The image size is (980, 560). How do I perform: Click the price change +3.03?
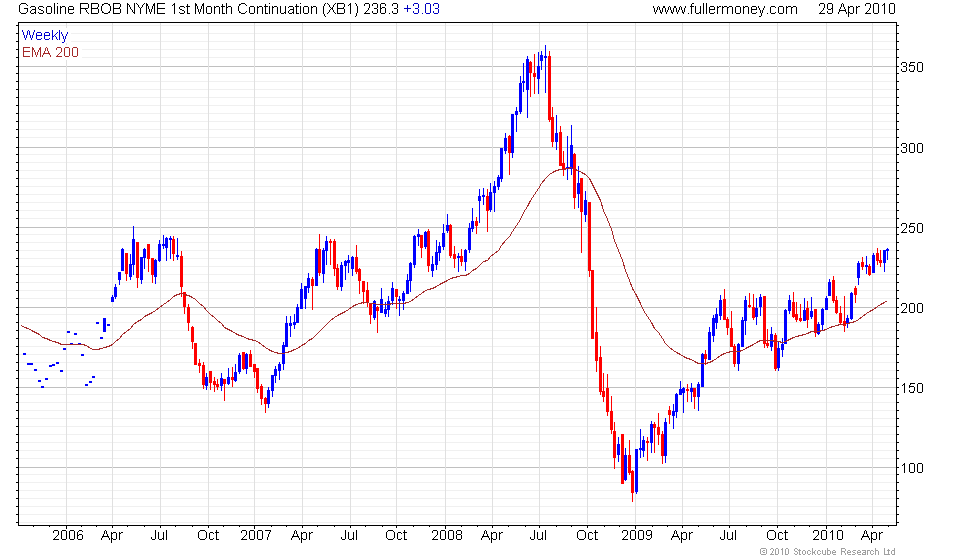pos(421,9)
